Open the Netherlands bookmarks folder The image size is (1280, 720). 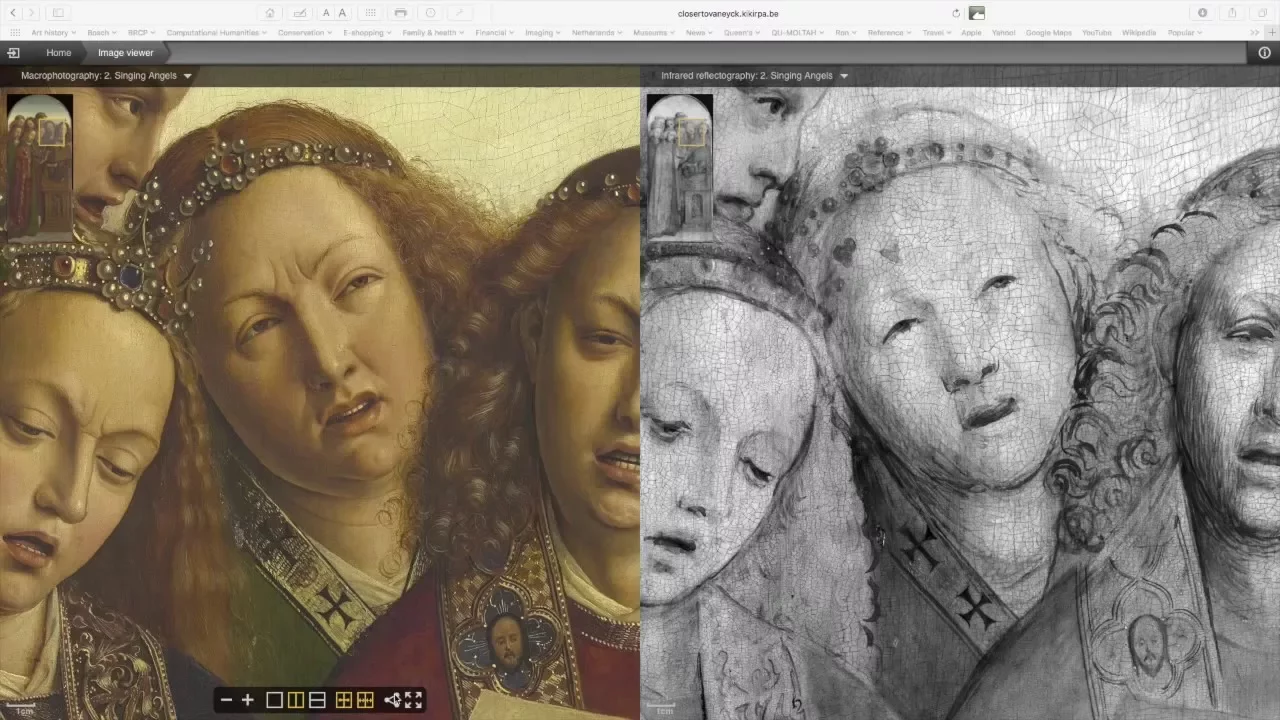tap(597, 33)
